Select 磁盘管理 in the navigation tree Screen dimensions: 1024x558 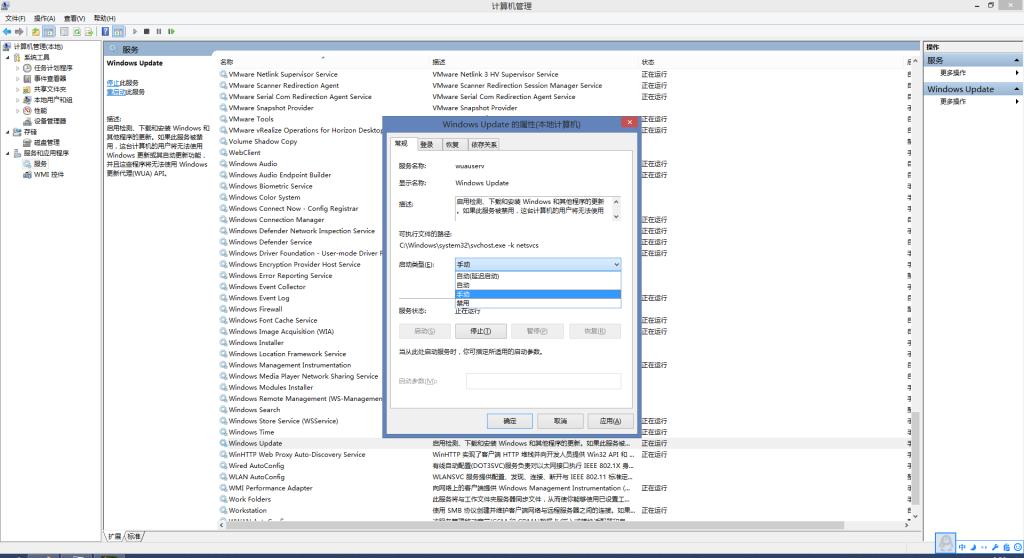[x=46, y=142]
